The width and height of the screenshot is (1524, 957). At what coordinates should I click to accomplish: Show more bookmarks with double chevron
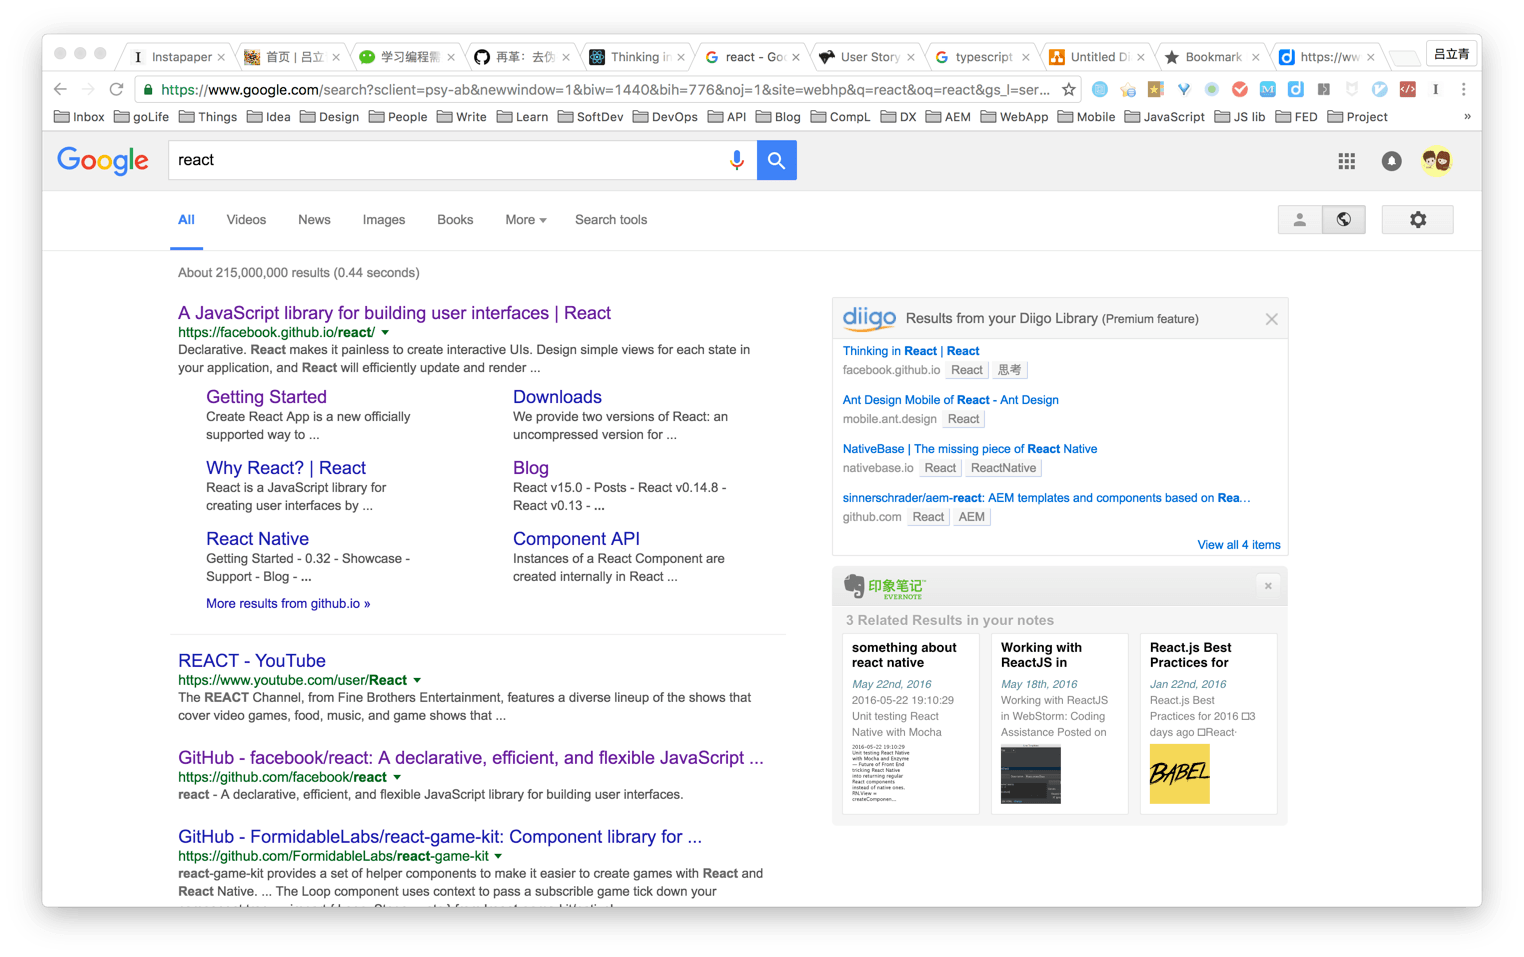(x=1467, y=117)
